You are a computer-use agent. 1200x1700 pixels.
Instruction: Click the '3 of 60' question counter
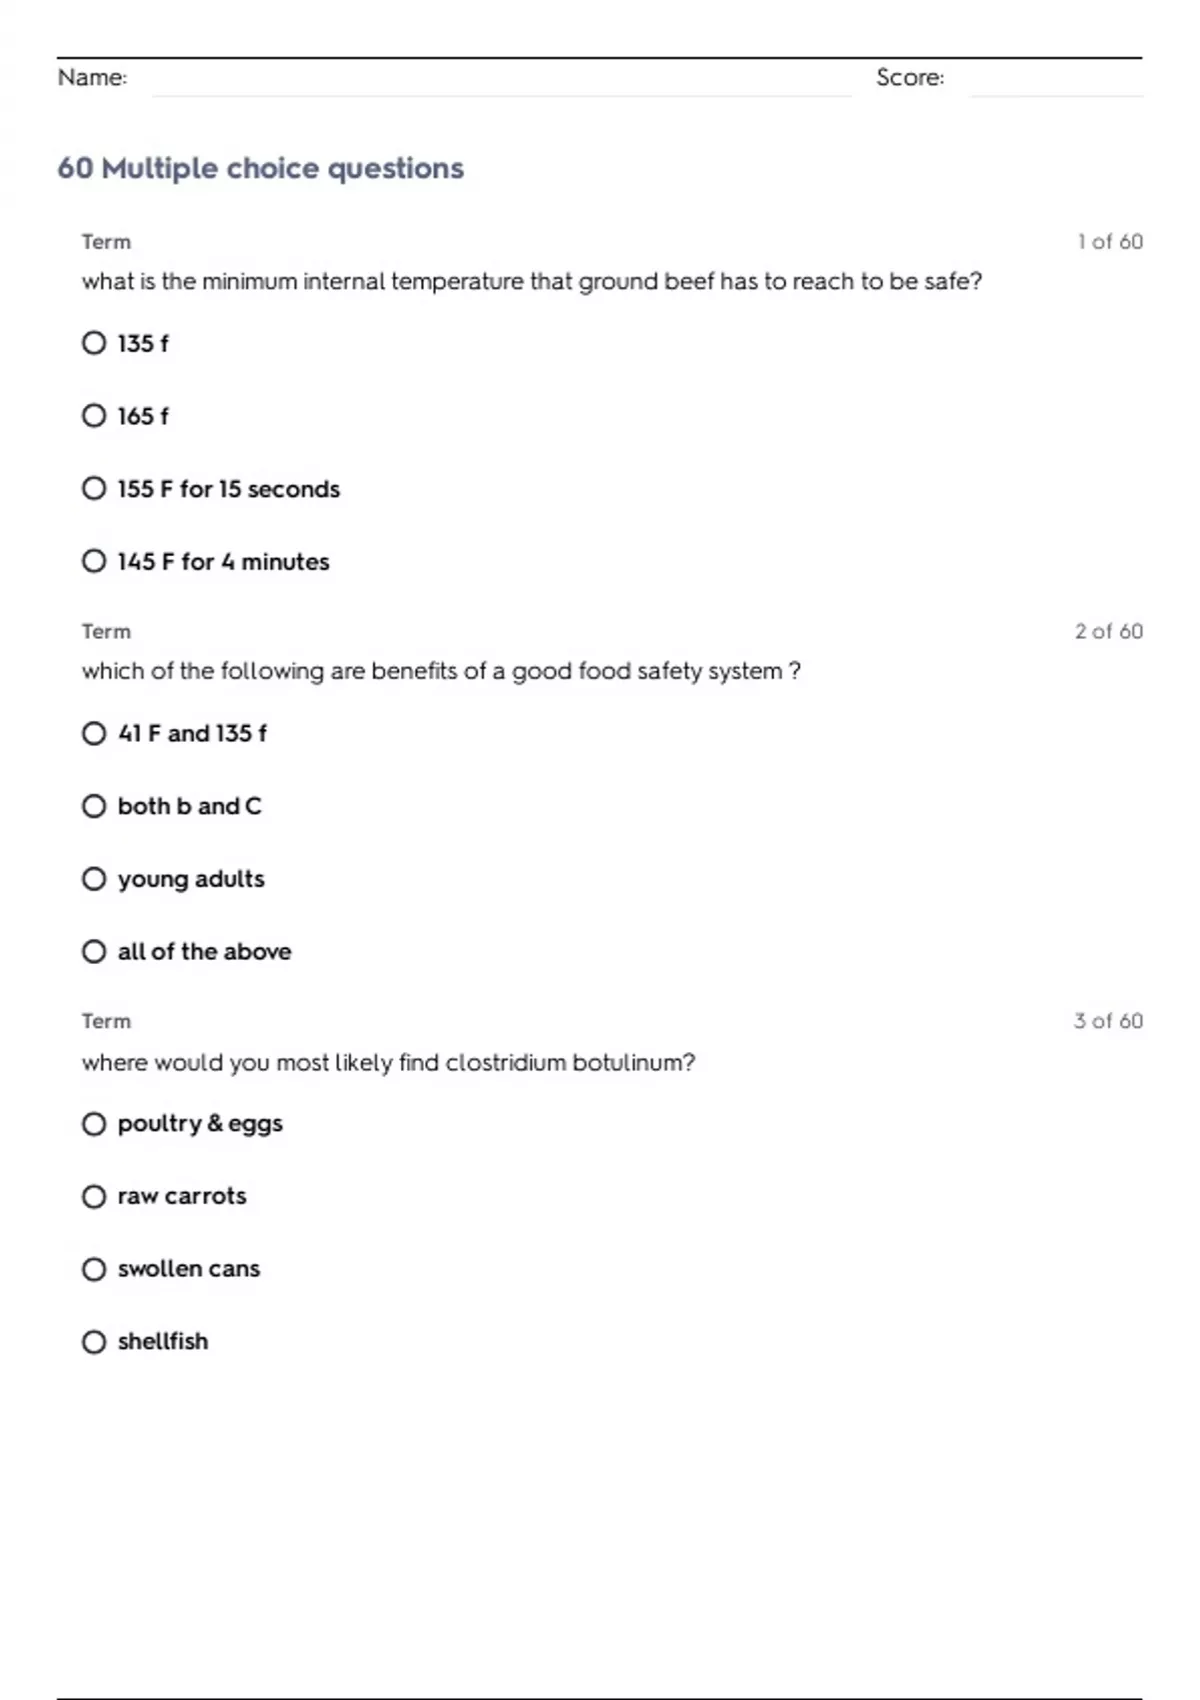[x=1108, y=1021]
